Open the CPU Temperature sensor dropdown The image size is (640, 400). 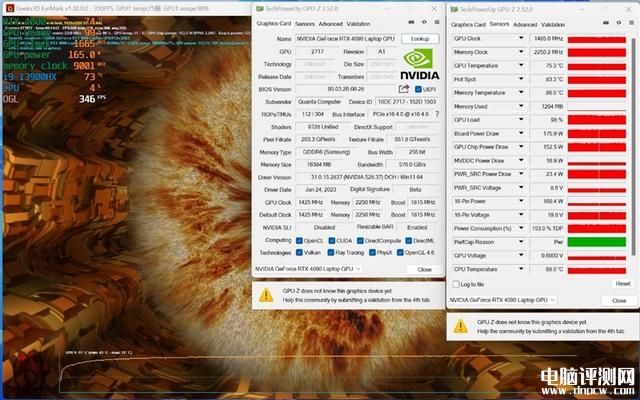click(521, 269)
